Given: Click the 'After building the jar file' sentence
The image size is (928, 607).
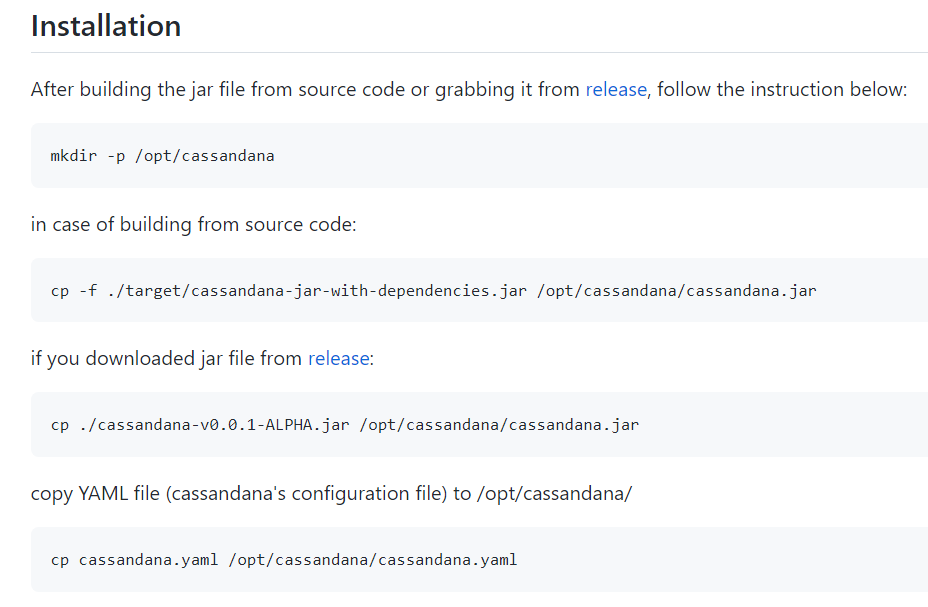Looking at the screenshot, I should coord(469,89).
